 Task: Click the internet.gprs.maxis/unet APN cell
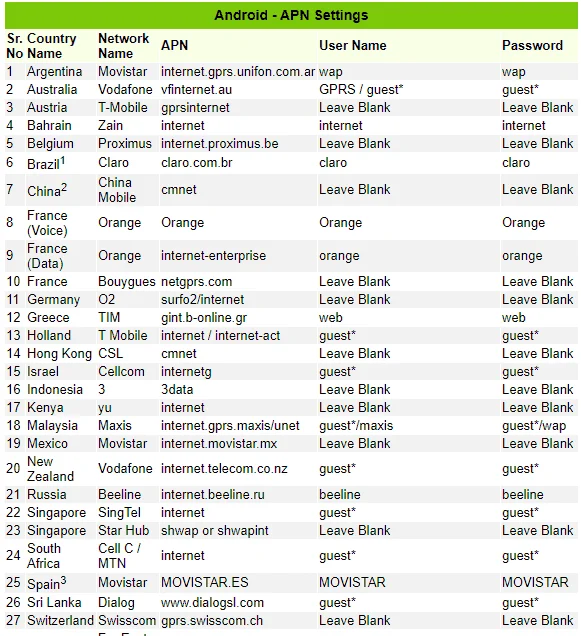tap(230, 425)
